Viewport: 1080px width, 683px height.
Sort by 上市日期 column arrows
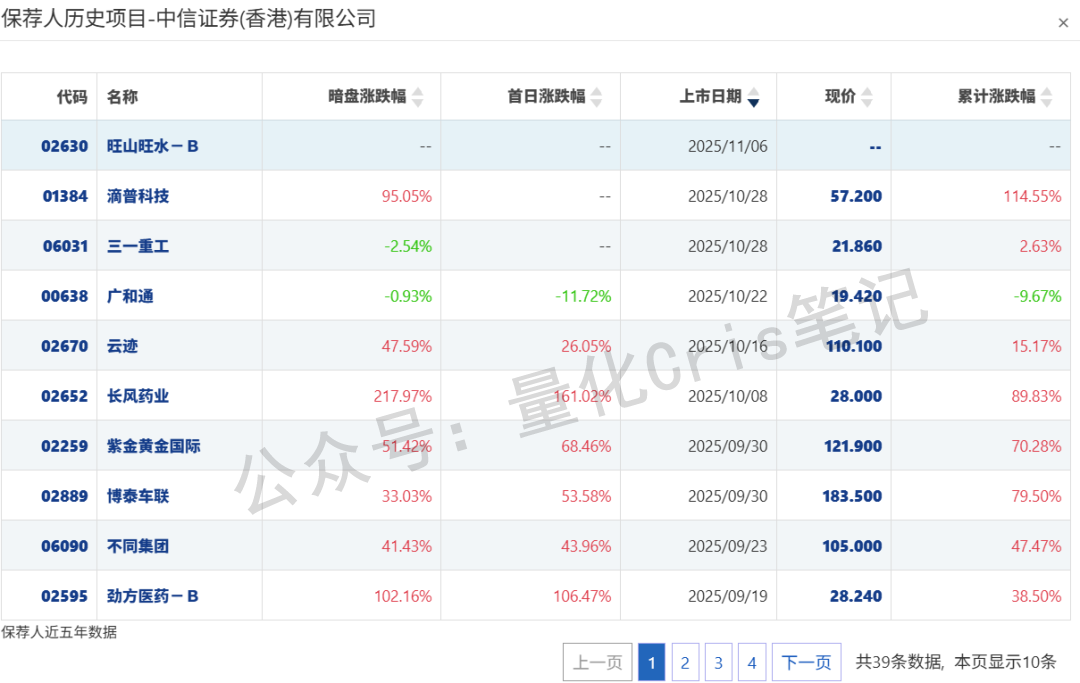coord(754,97)
